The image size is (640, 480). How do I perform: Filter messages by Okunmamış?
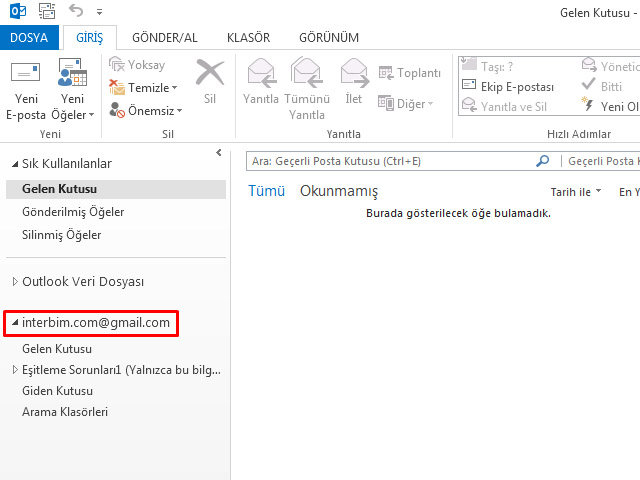(x=339, y=191)
